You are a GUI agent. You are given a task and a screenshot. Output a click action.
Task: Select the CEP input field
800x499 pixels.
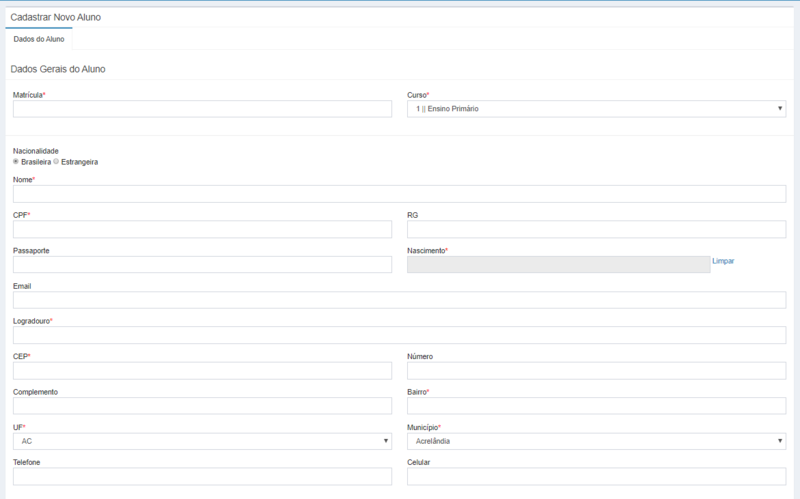point(202,370)
